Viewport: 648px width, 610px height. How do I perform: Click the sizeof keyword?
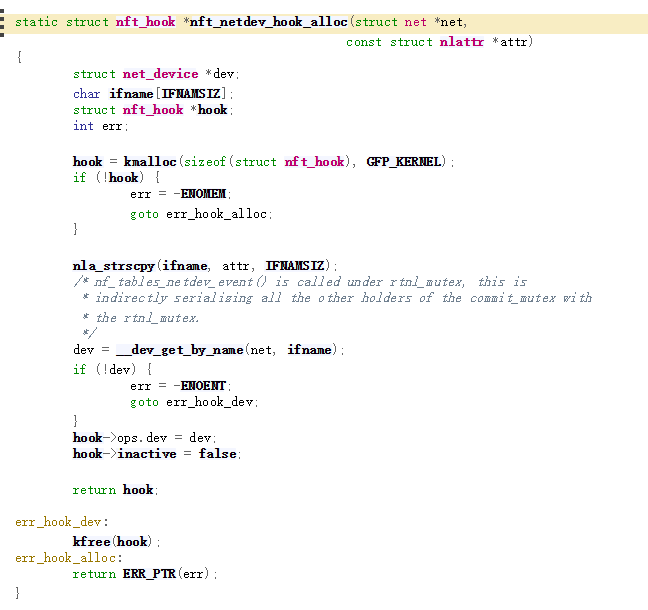click(205, 162)
